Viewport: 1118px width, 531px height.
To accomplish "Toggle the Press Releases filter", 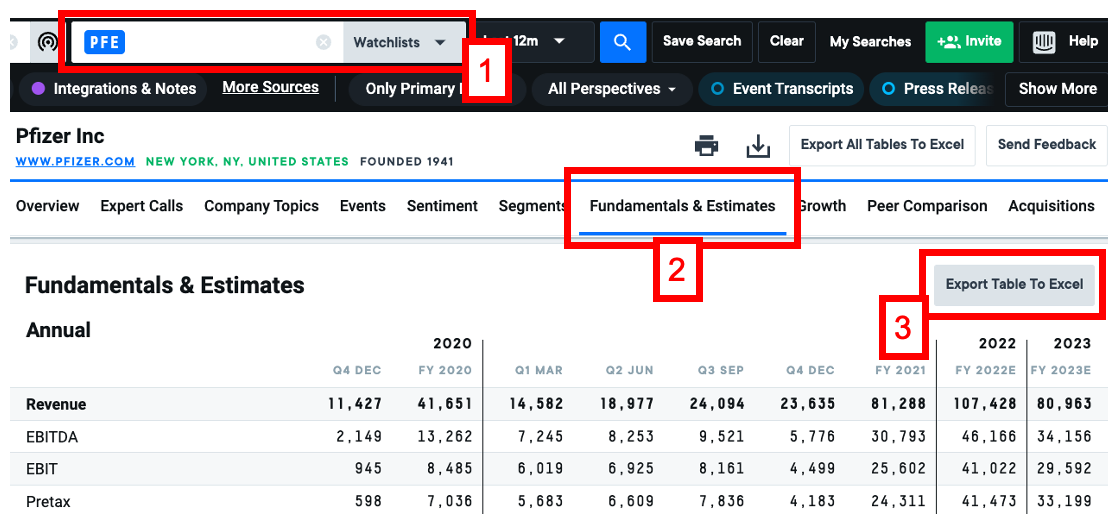I will [935, 89].
